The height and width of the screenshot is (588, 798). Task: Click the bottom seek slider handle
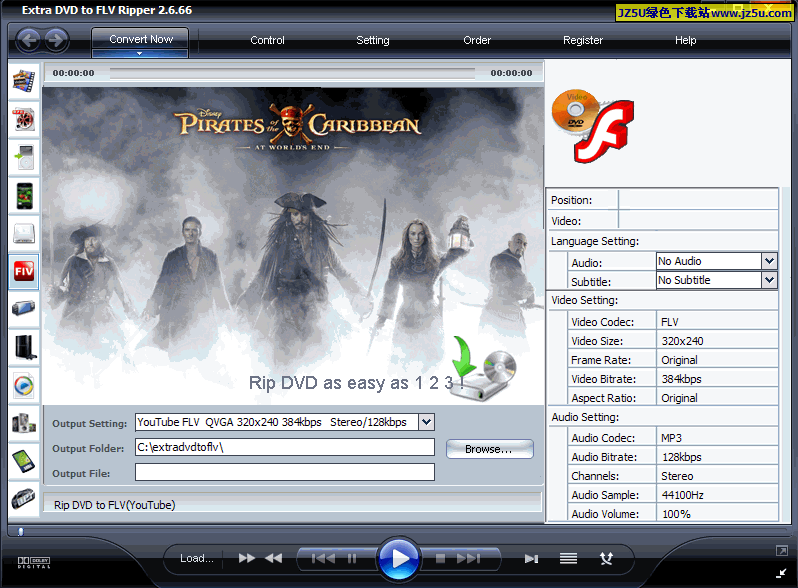tap(20, 531)
